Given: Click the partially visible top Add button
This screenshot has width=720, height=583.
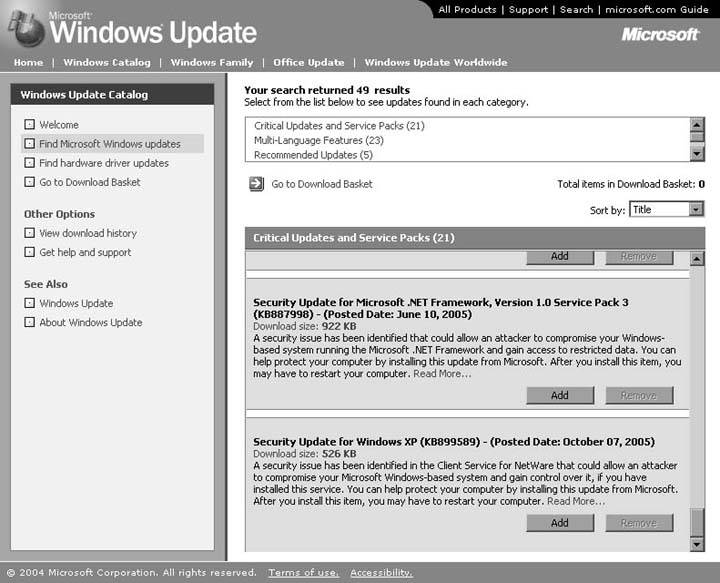Looking at the screenshot, I should [x=560, y=257].
